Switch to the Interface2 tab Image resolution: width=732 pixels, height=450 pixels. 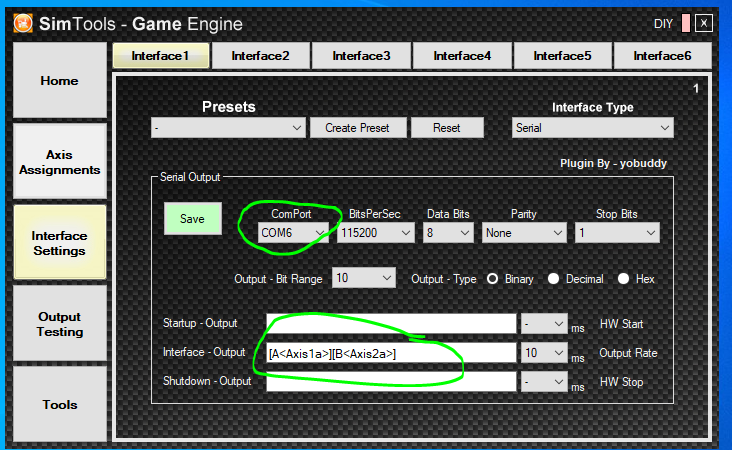click(260, 56)
